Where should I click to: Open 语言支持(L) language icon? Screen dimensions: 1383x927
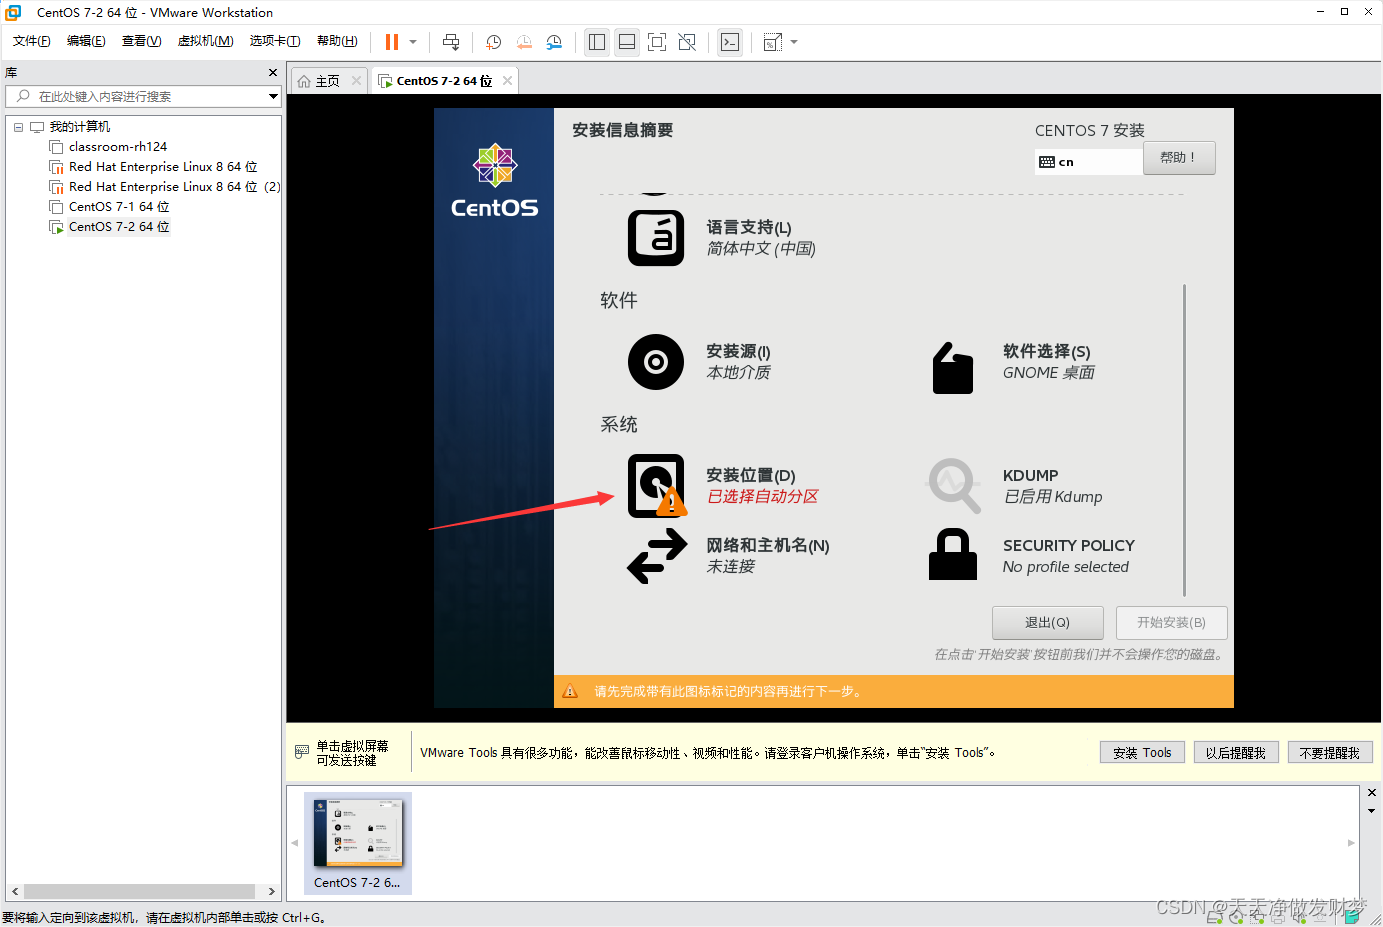click(x=656, y=238)
